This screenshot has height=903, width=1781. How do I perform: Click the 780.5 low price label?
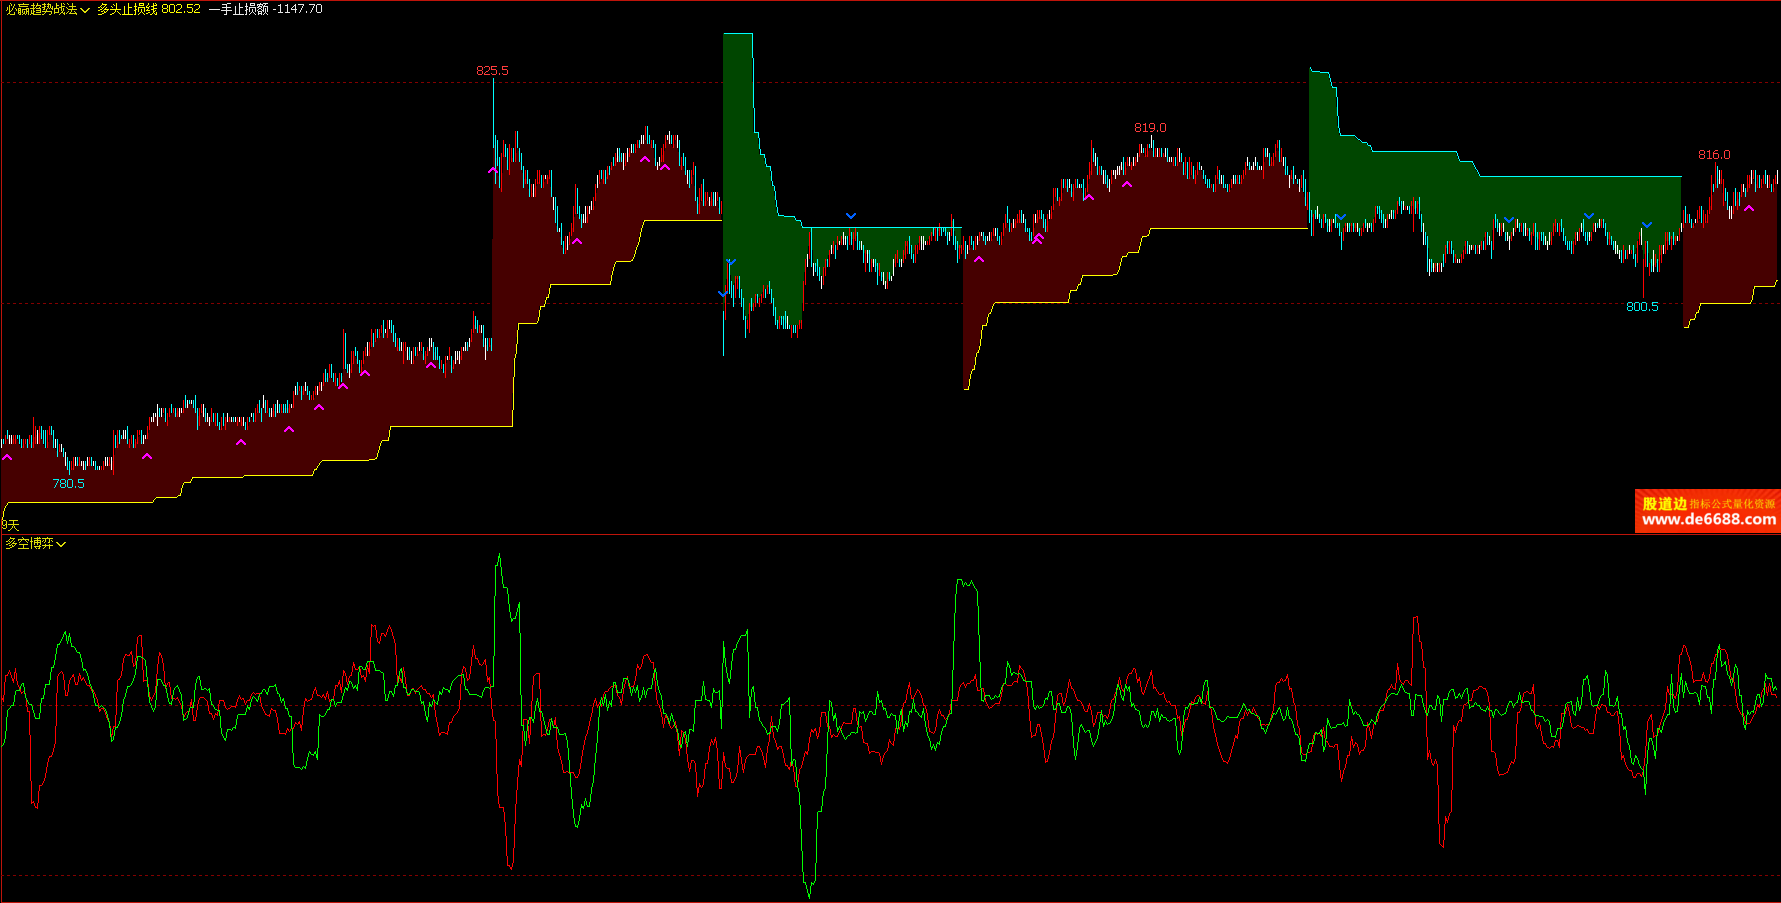68,484
